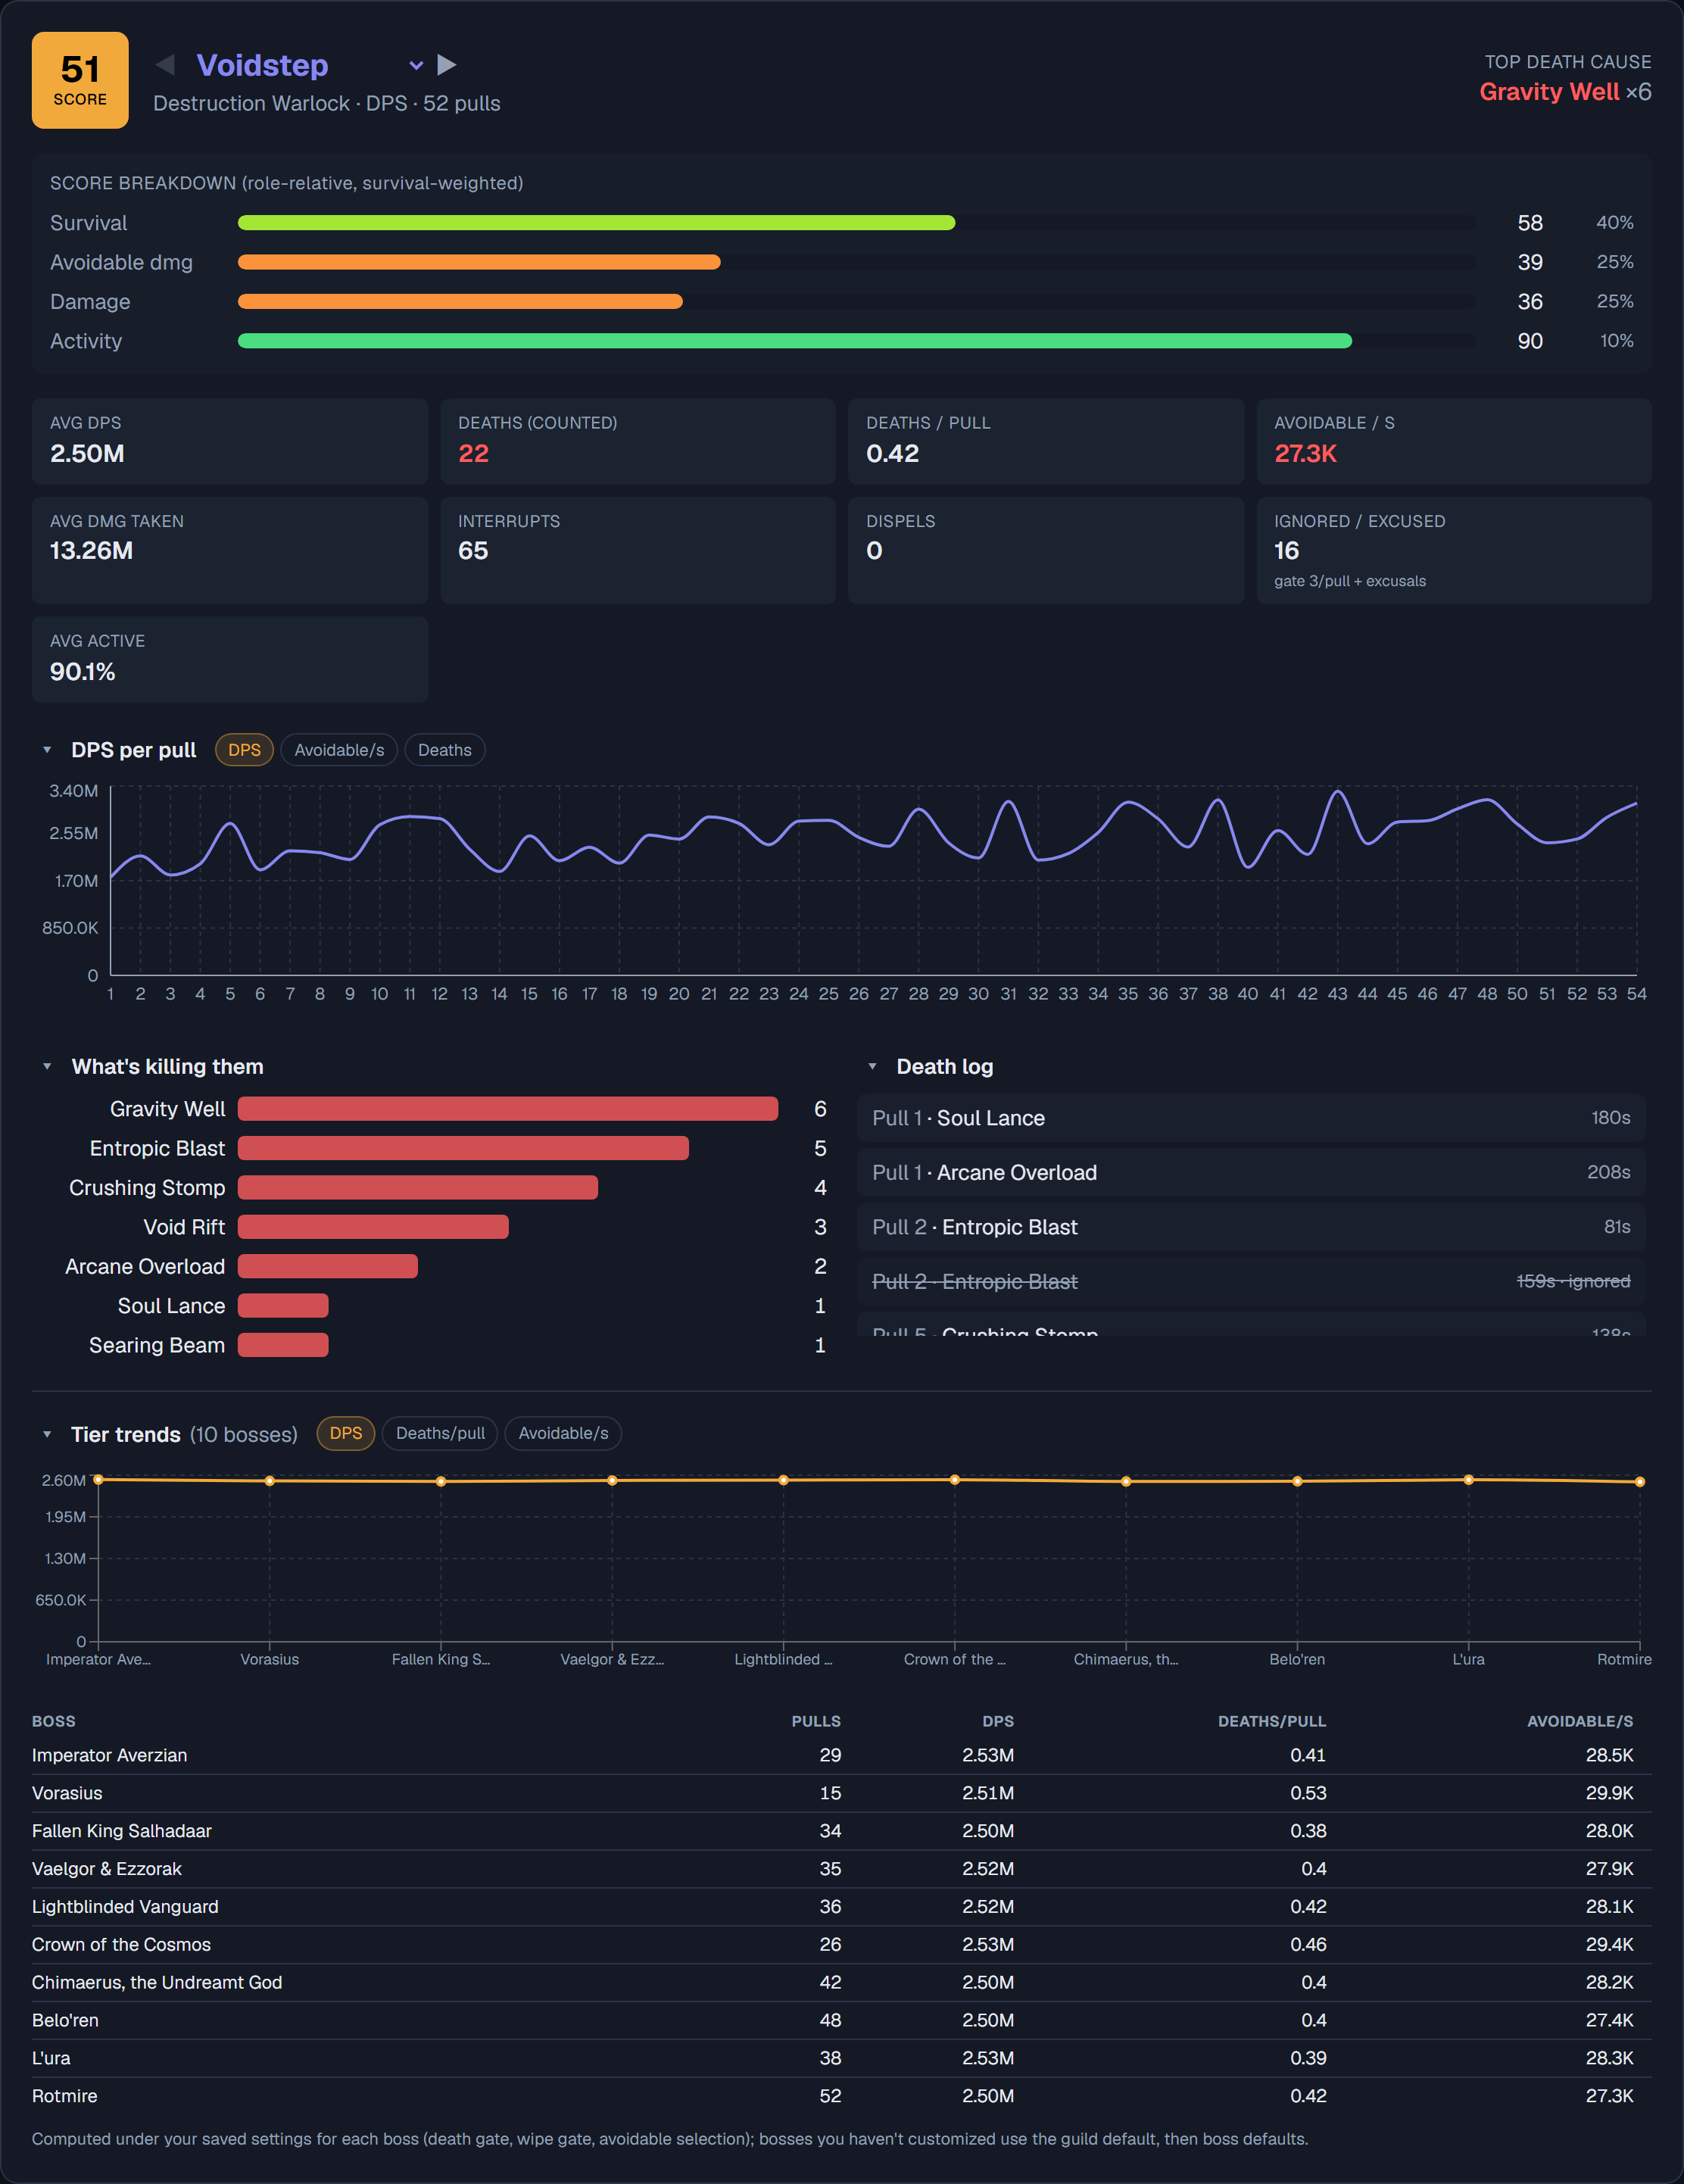Image resolution: width=1684 pixels, height=2184 pixels.
Task: Switch per-pull chart to Avoidable/s
Action: [339, 750]
